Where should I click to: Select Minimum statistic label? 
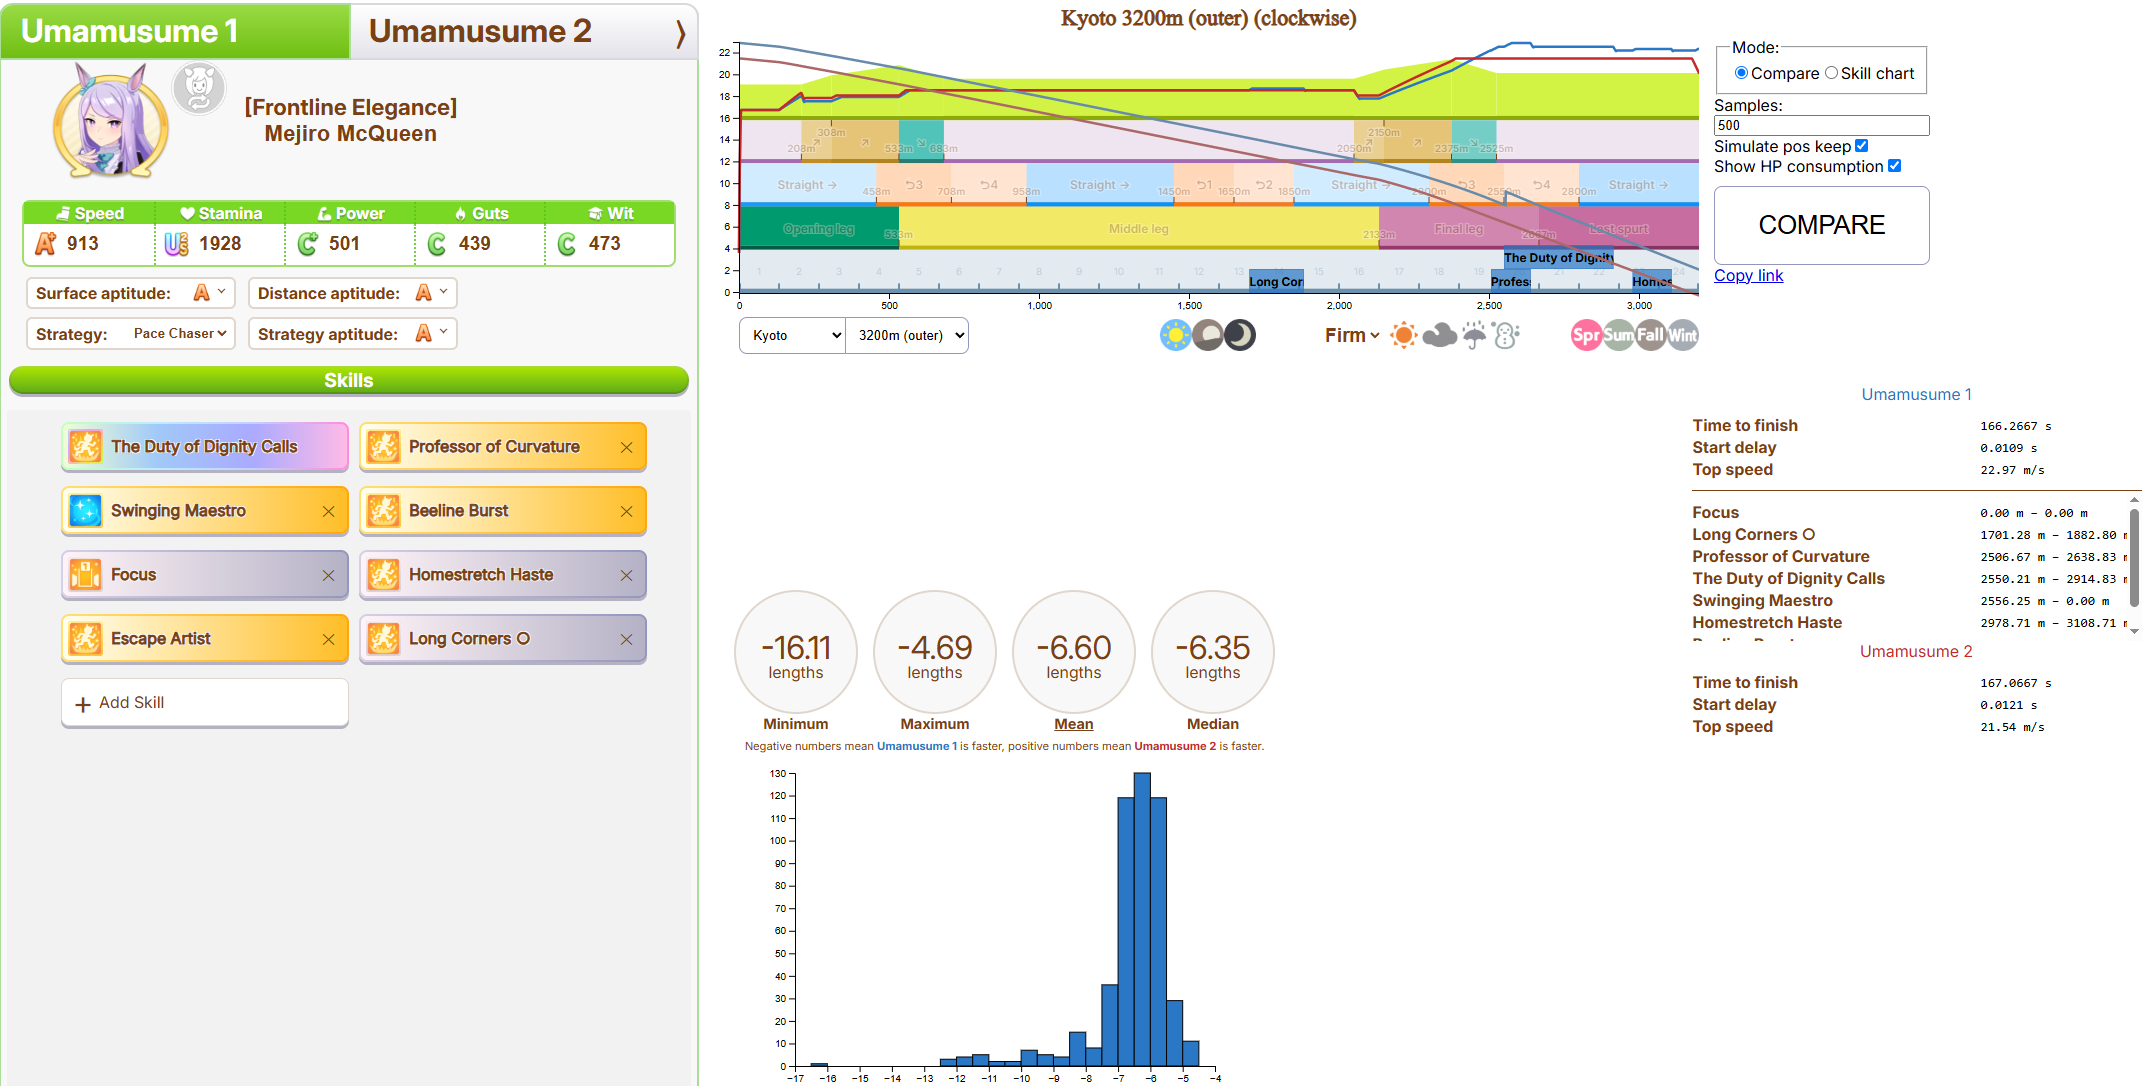[x=795, y=724]
